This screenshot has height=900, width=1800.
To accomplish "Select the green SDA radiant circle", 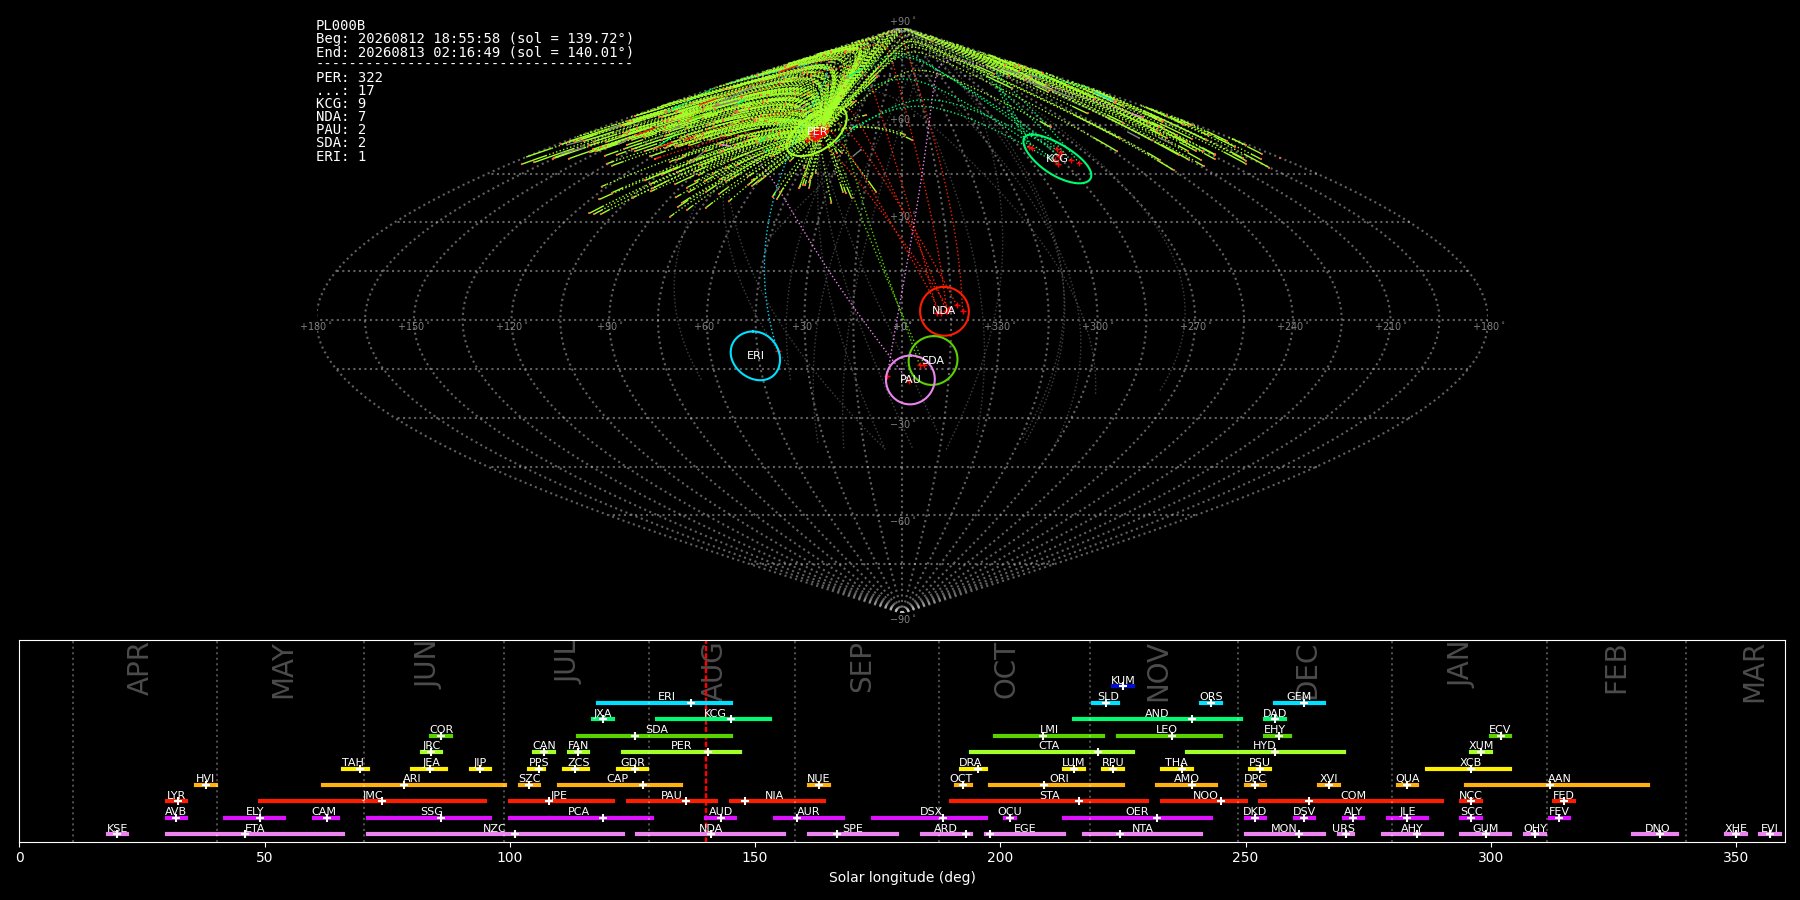I will [933, 360].
